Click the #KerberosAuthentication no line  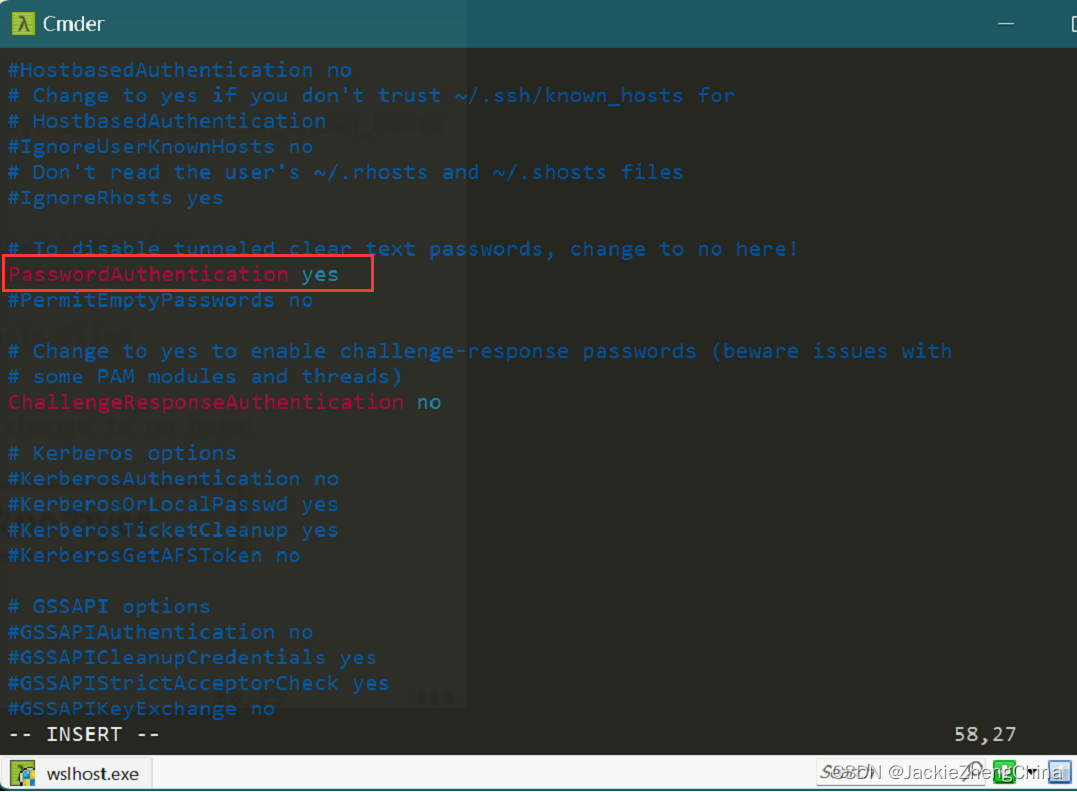tap(173, 479)
